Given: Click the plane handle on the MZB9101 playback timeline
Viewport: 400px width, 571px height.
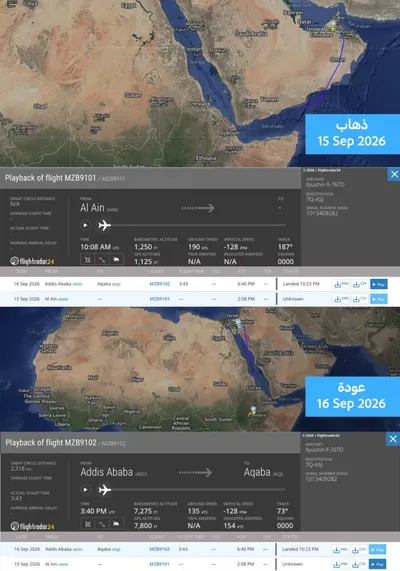Looking at the screenshot, I should pos(105,225).
